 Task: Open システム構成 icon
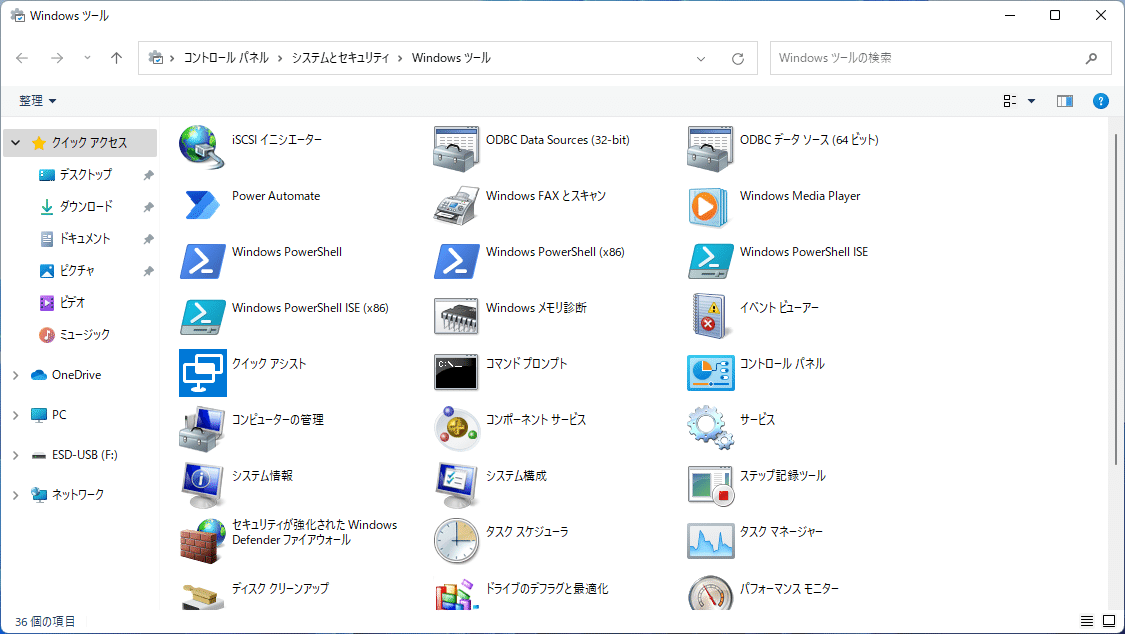(456, 485)
